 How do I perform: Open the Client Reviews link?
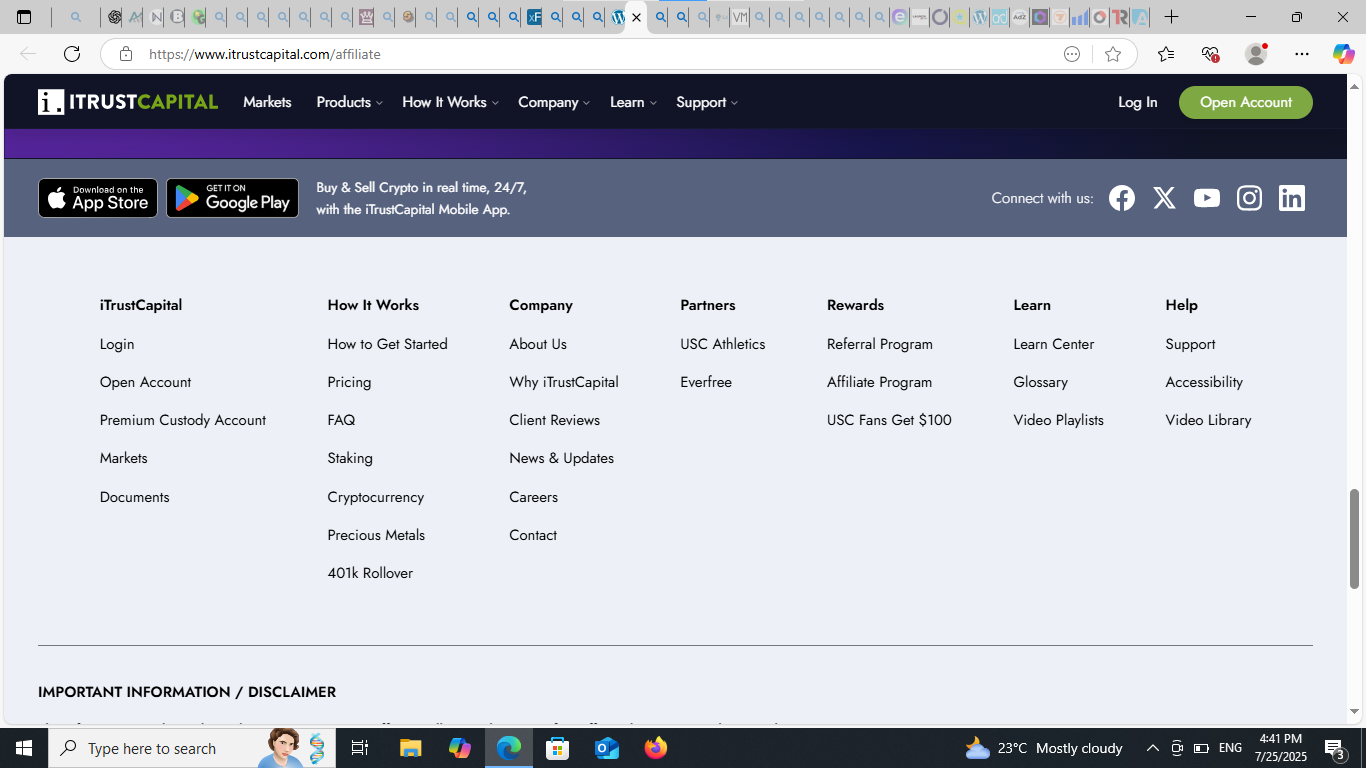pos(555,420)
